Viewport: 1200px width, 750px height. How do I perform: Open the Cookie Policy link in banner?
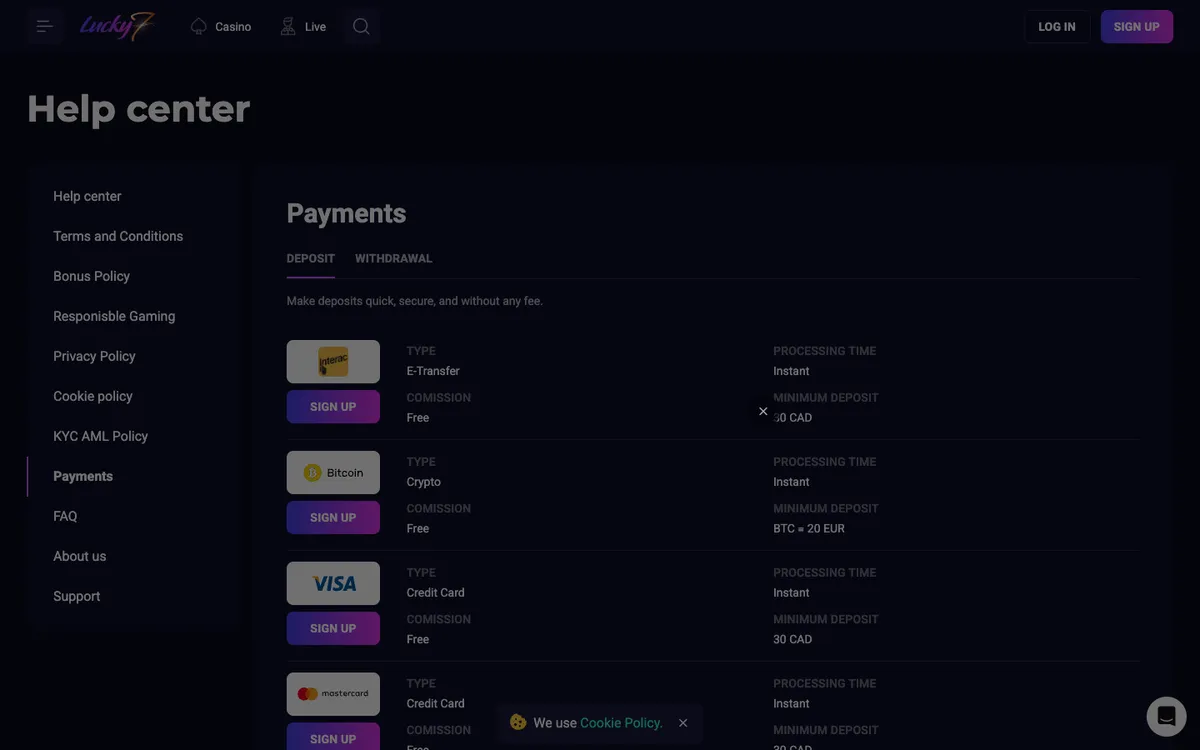[621, 723]
